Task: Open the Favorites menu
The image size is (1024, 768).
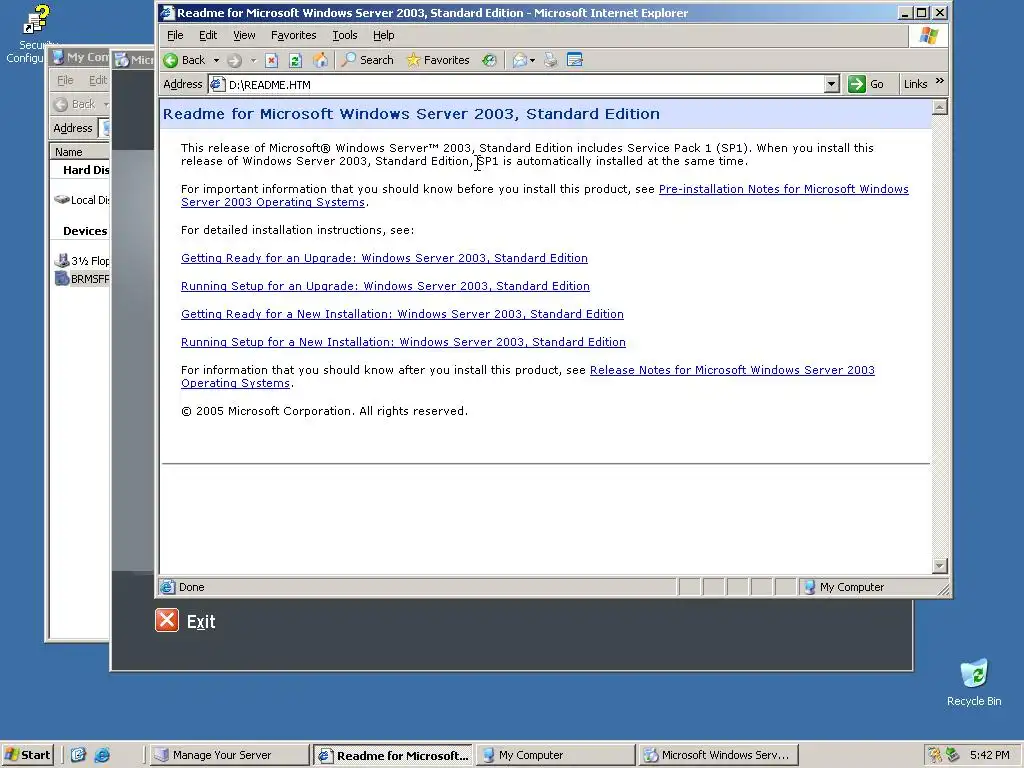Action: click(x=293, y=35)
